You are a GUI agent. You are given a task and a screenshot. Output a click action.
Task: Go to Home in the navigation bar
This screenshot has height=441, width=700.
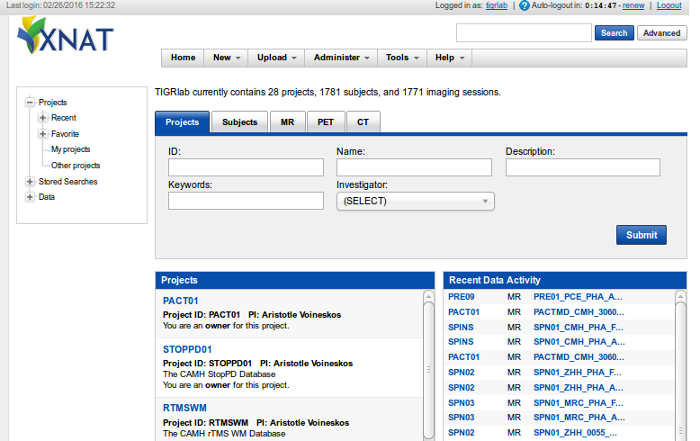tap(183, 58)
